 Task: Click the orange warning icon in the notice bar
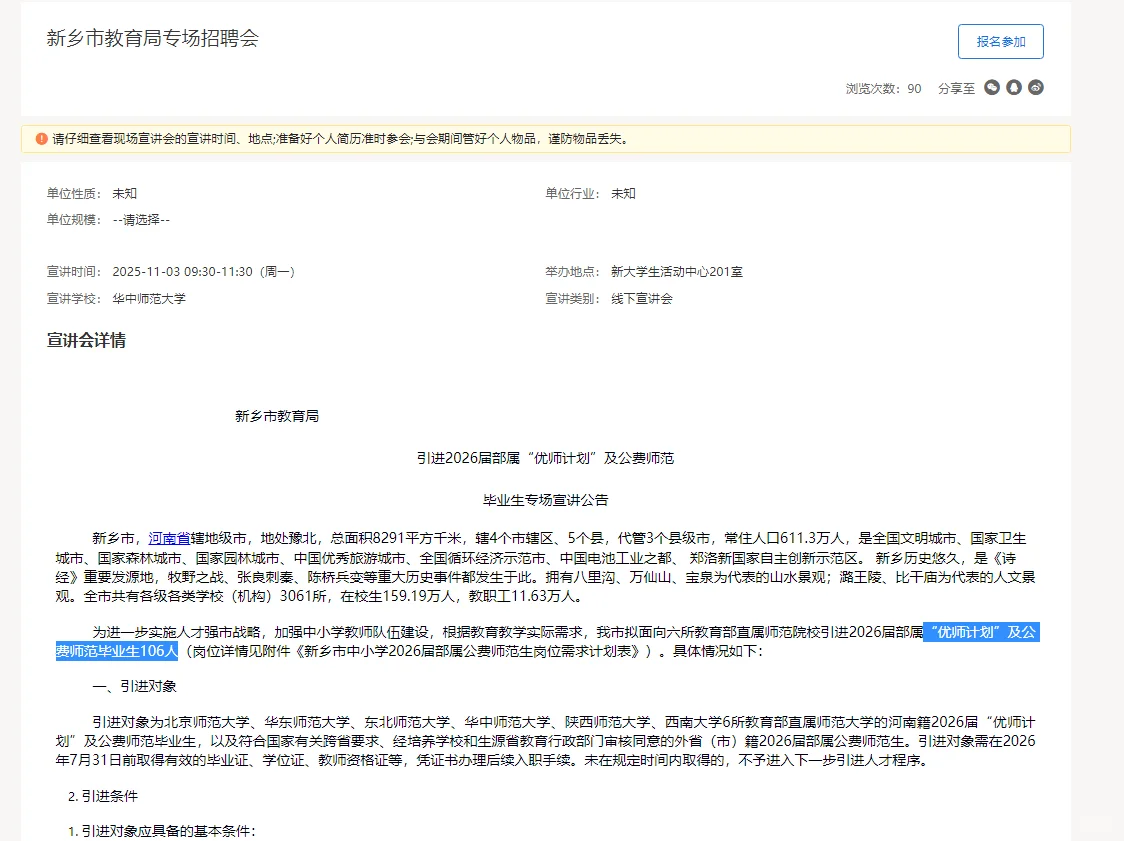tap(42, 139)
